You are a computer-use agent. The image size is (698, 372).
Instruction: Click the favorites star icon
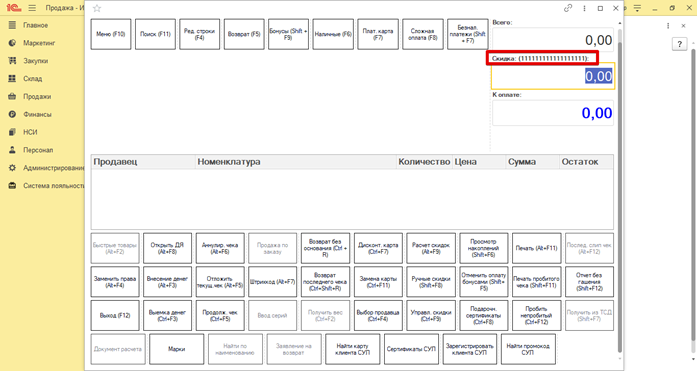97,8
